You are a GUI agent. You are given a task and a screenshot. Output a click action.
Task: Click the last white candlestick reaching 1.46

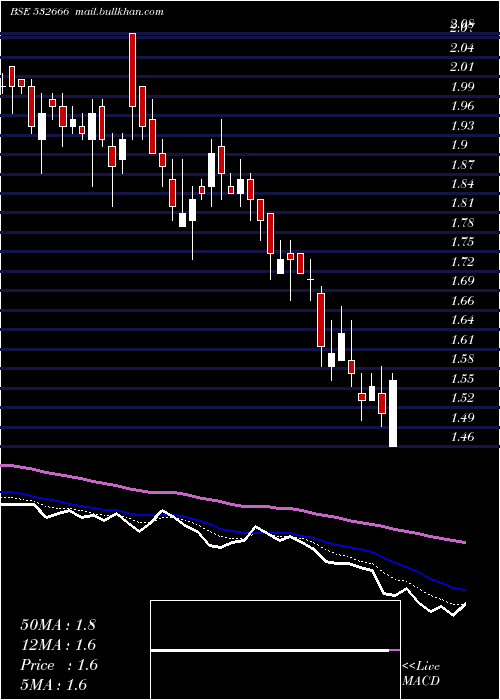pyautogui.click(x=393, y=413)
